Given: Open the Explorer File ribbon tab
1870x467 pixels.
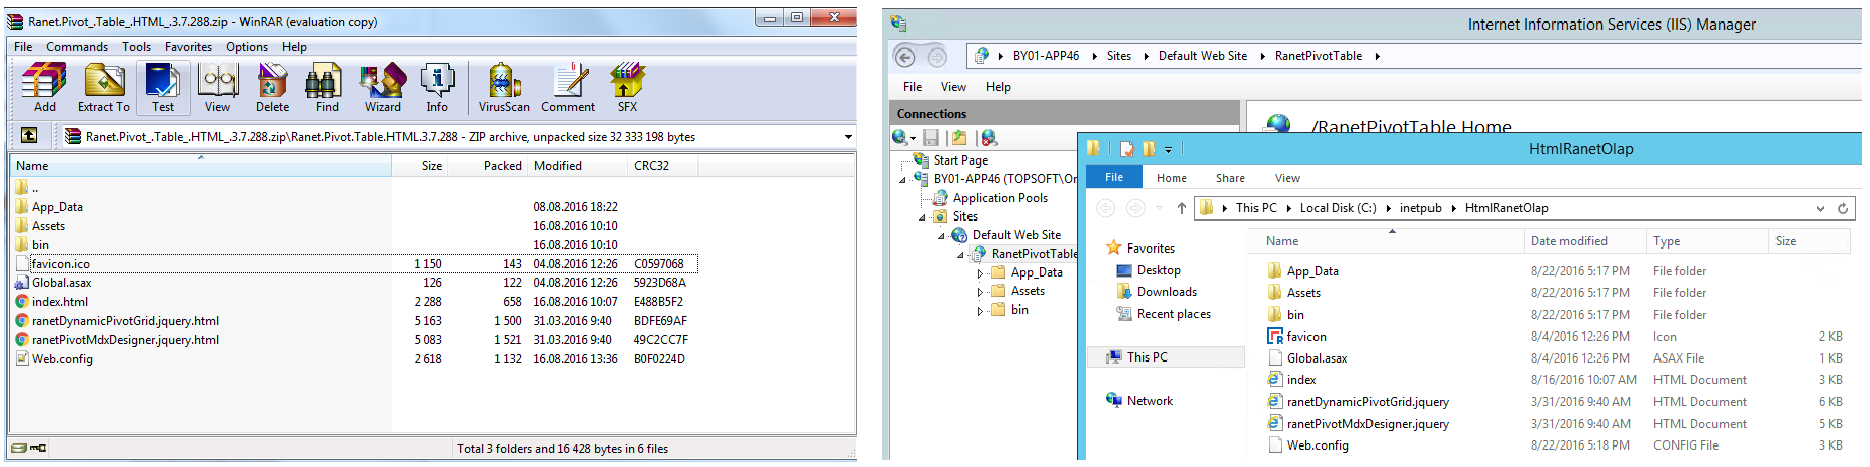Looking at the screenshot, I should (1114, 177).
